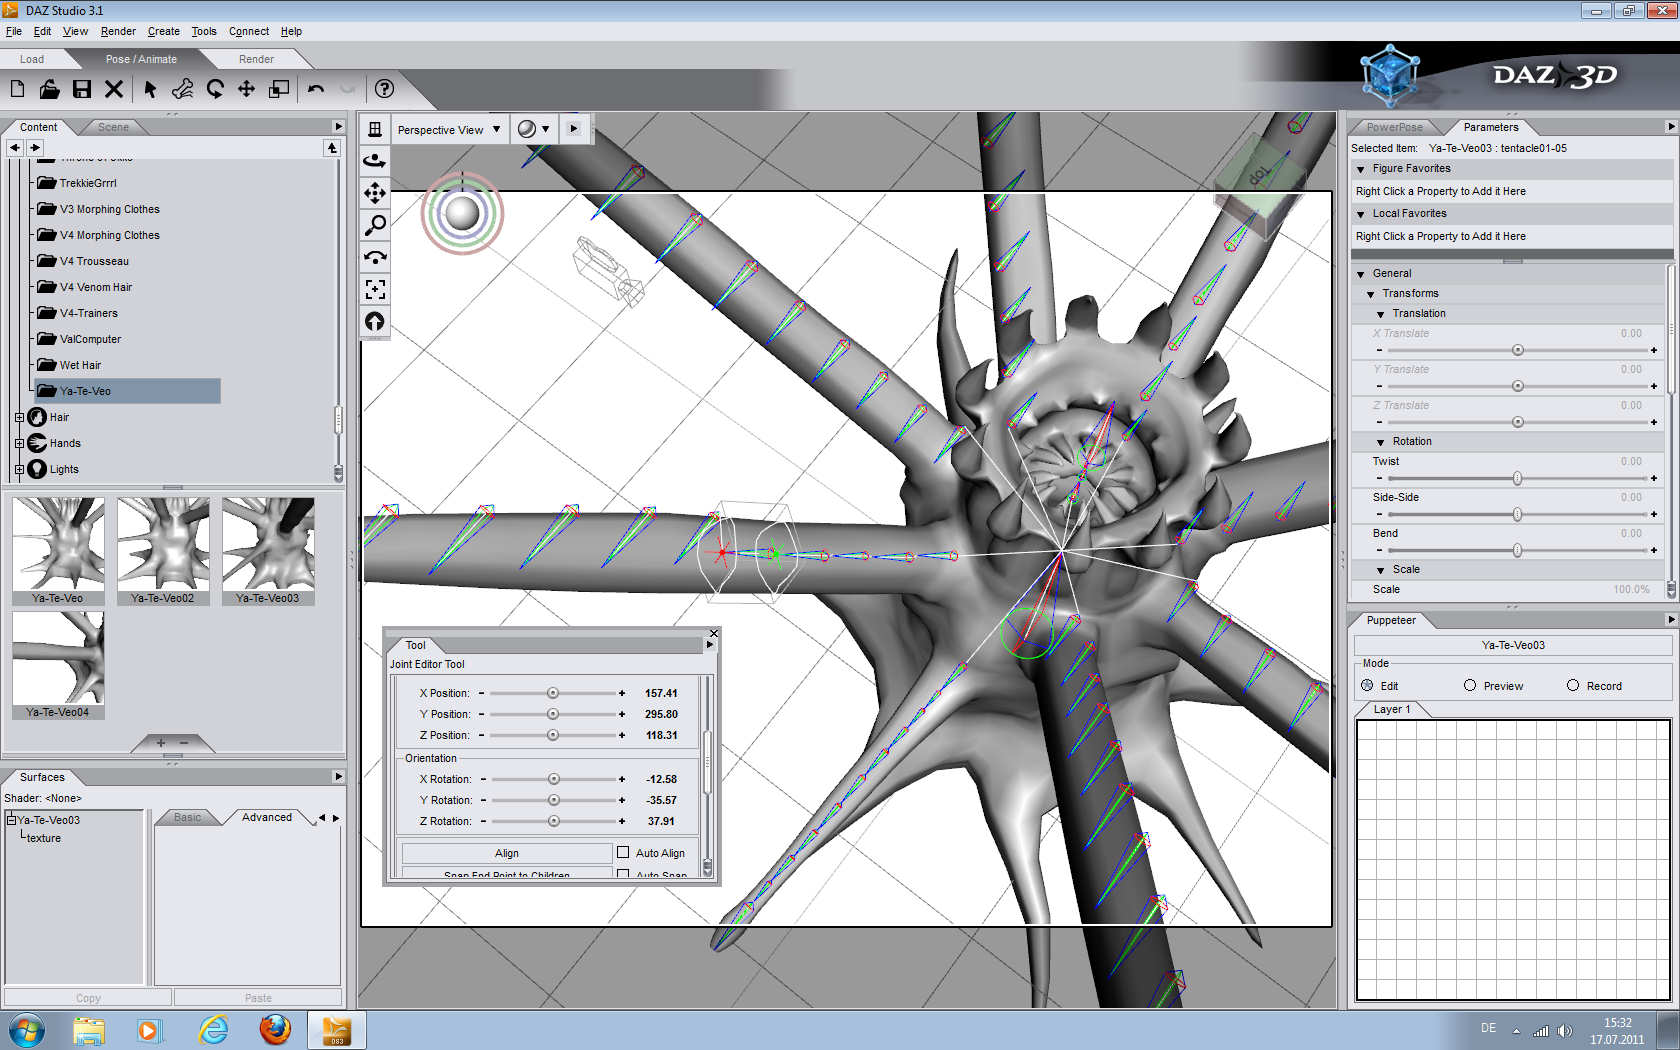Open Internet Explorer from the taskbar
The image size is (1680, 1050).
[213, 1029]
